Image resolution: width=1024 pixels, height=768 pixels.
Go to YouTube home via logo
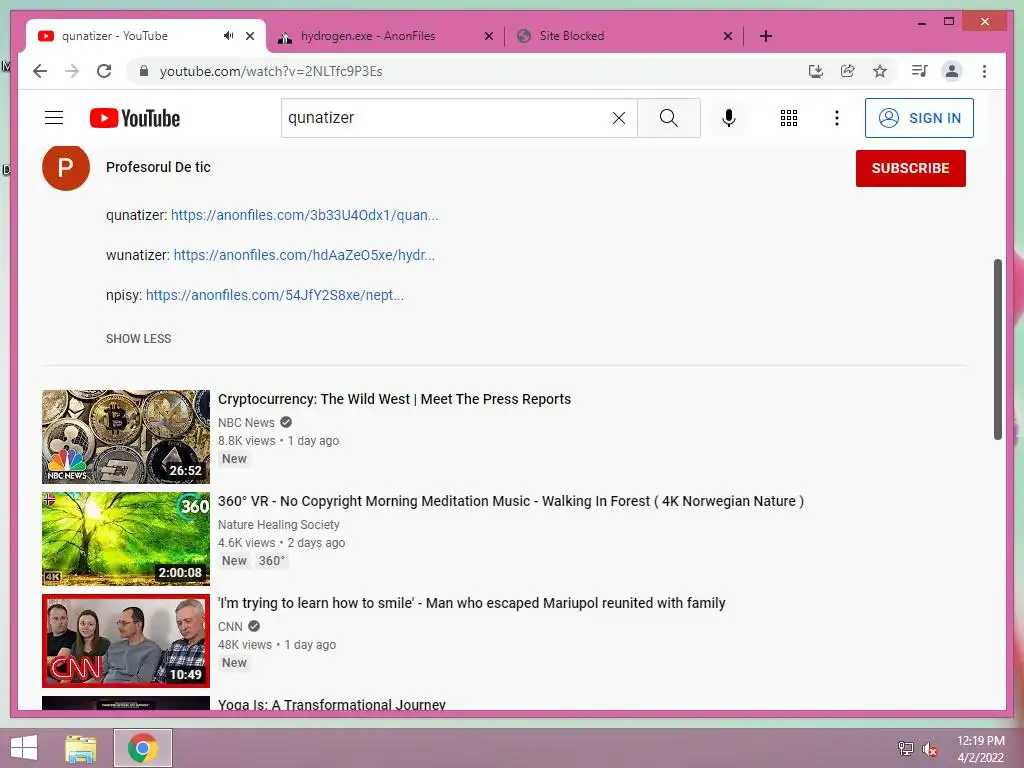pos(135,118)
